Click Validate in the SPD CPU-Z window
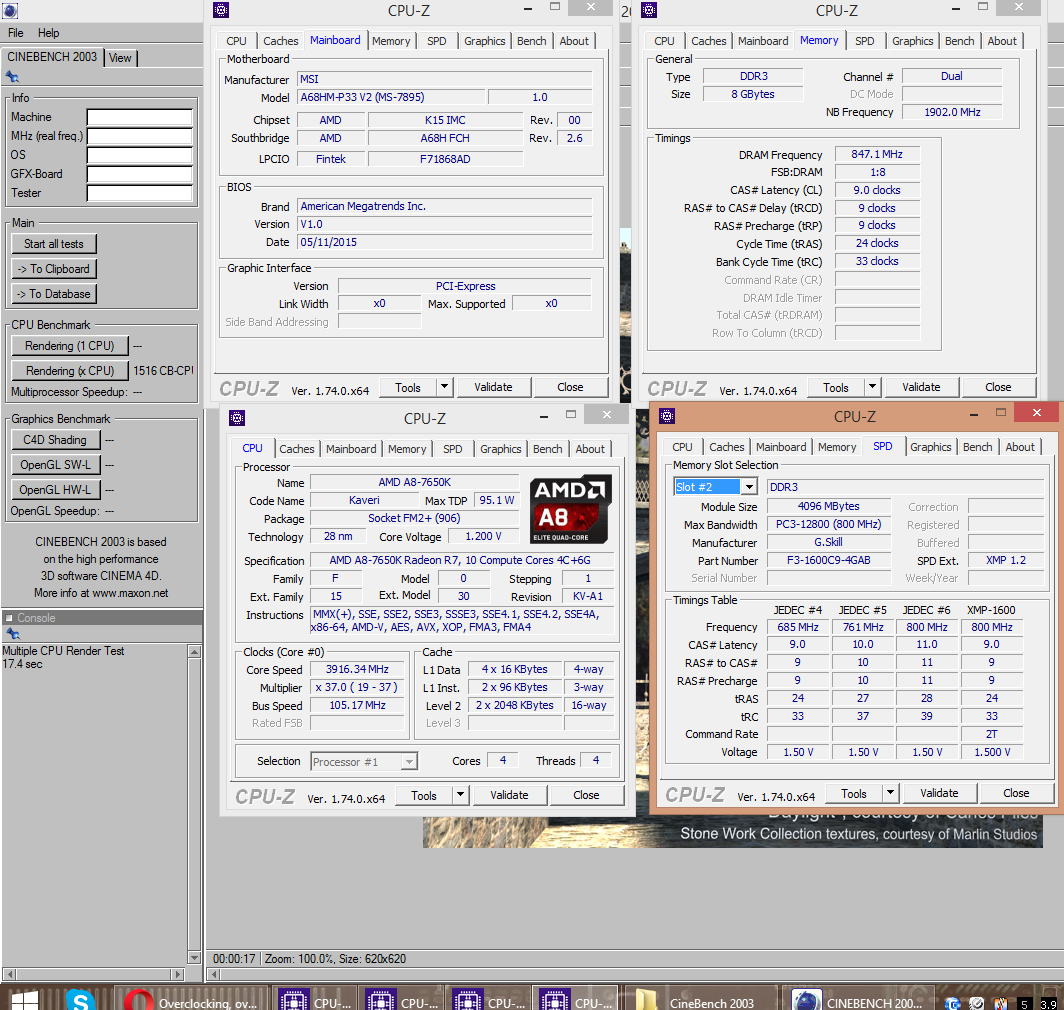 939,793
